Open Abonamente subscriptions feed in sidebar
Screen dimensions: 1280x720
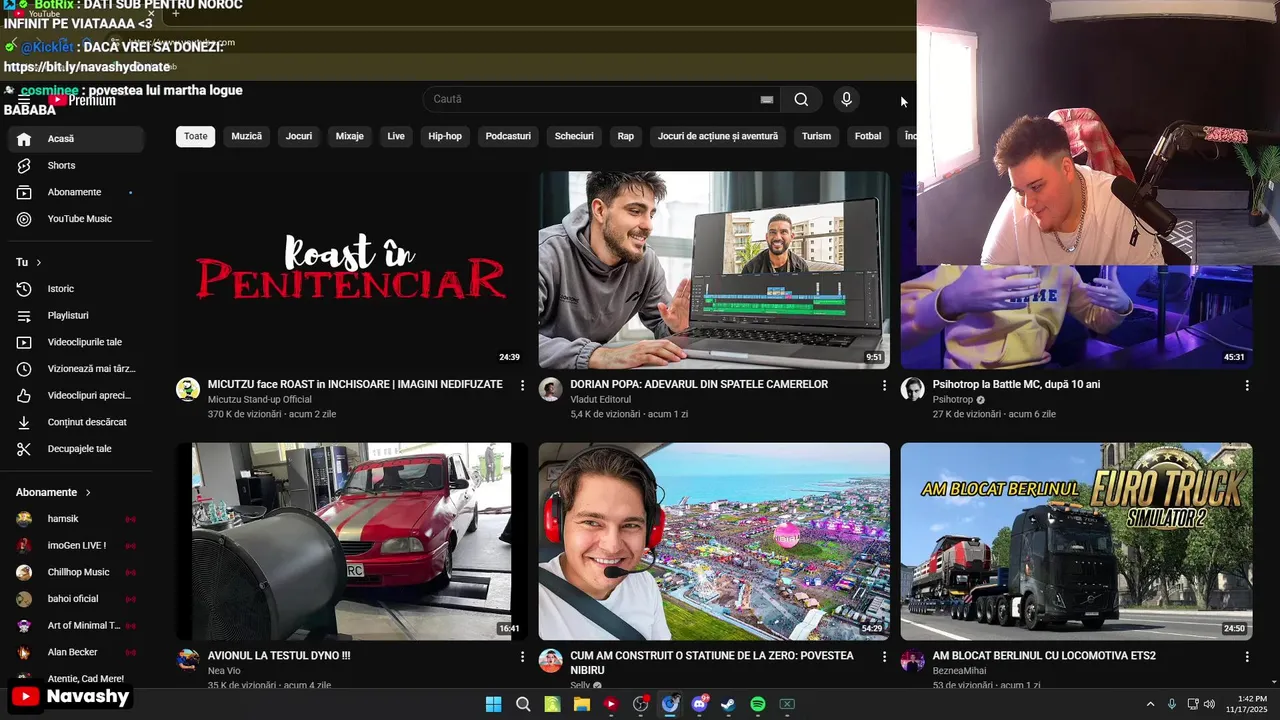point(76,192)
